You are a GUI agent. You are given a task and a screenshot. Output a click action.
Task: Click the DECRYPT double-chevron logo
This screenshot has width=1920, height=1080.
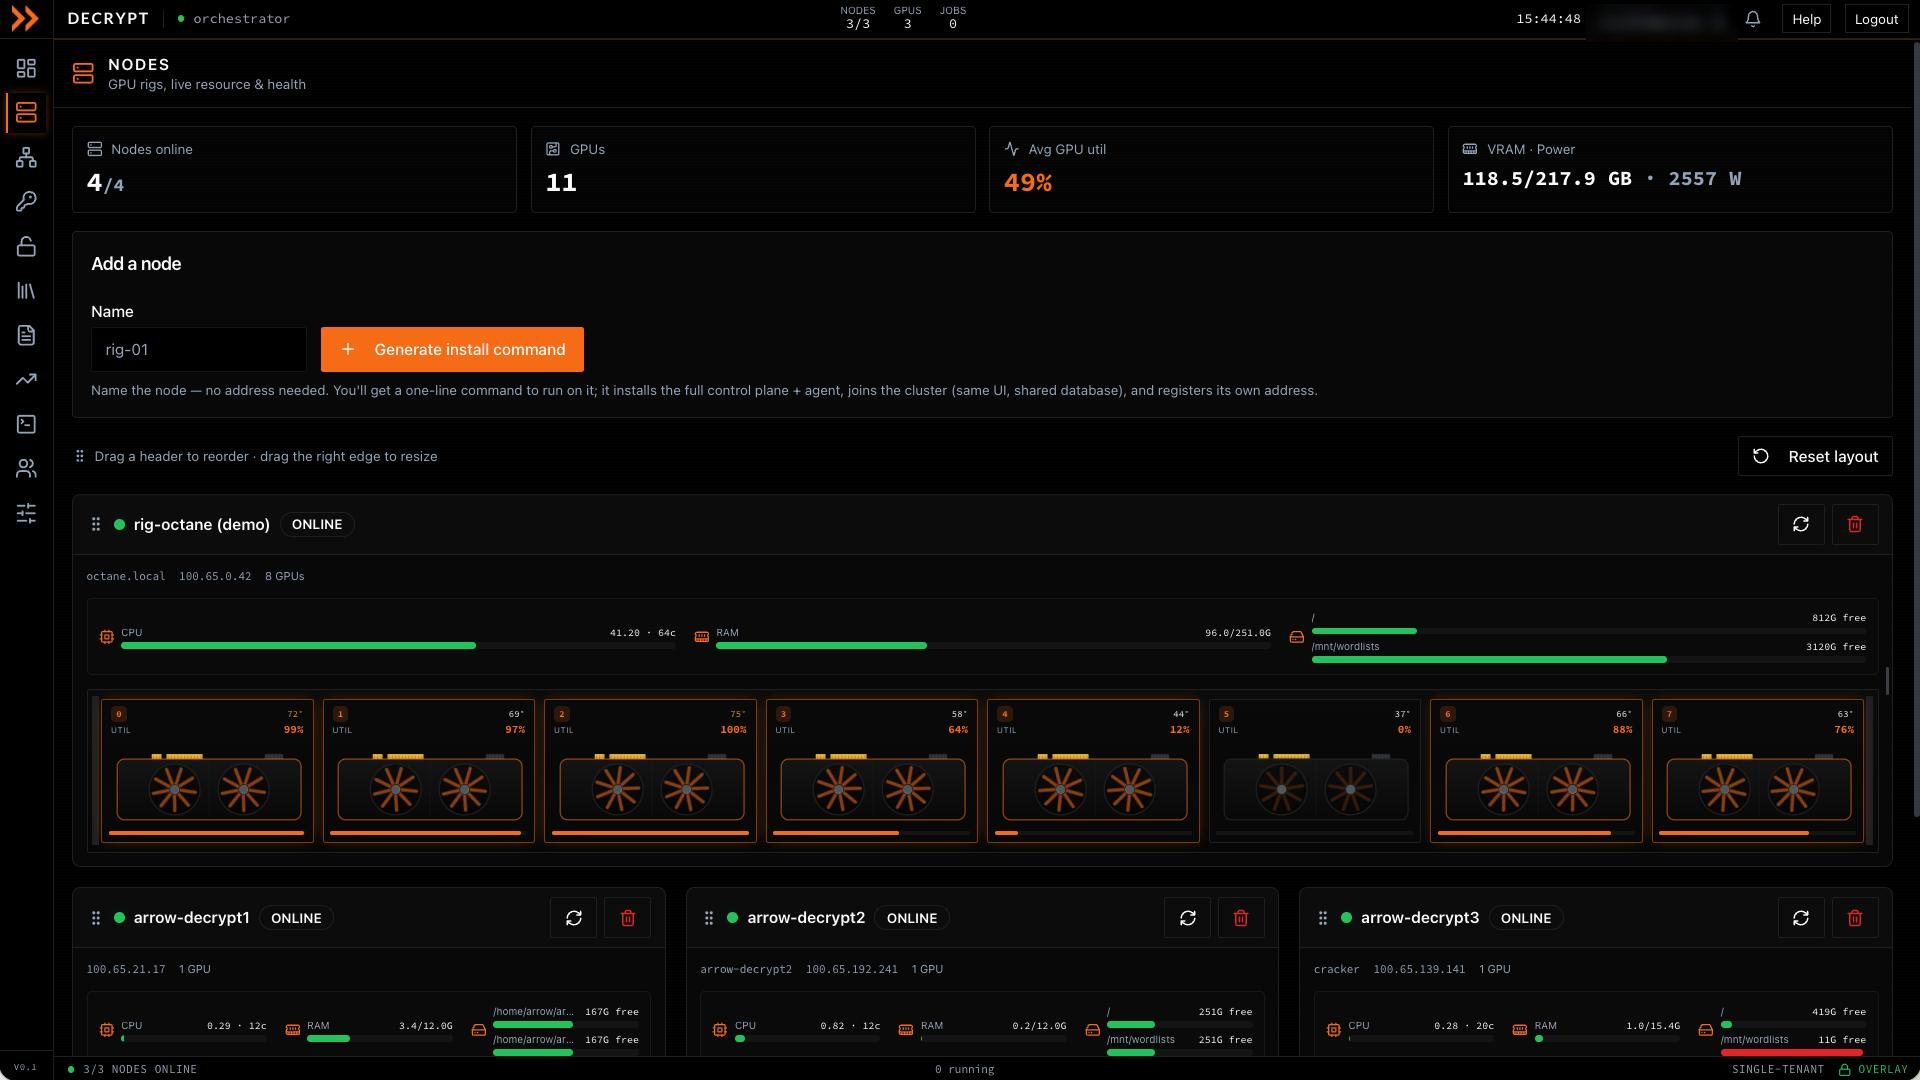click(x=25, y=19)
